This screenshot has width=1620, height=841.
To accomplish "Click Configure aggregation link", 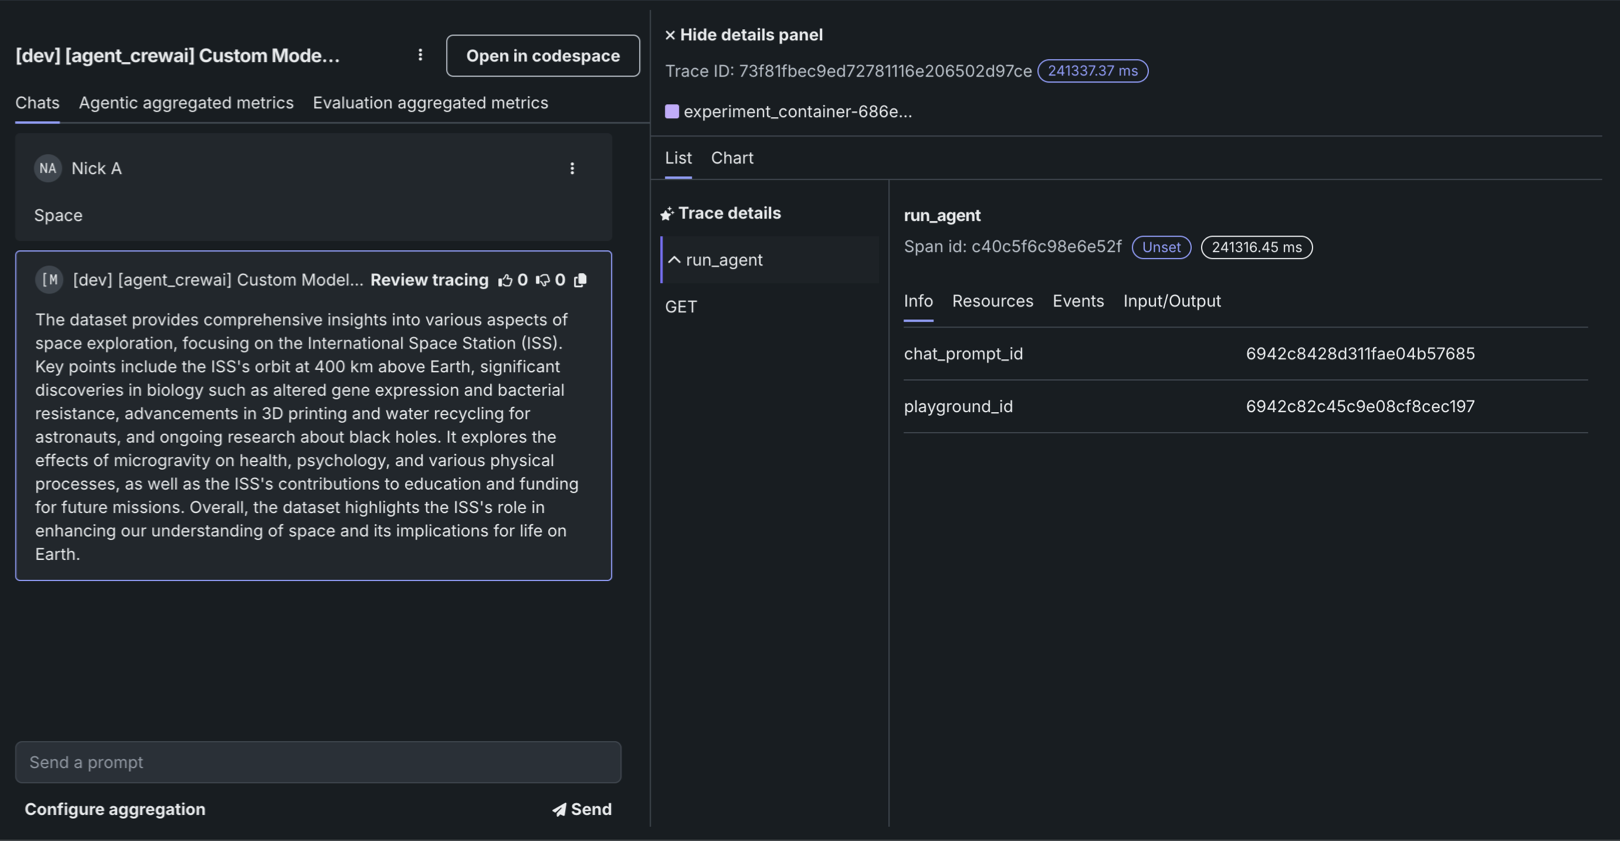I will pos(115,809).
